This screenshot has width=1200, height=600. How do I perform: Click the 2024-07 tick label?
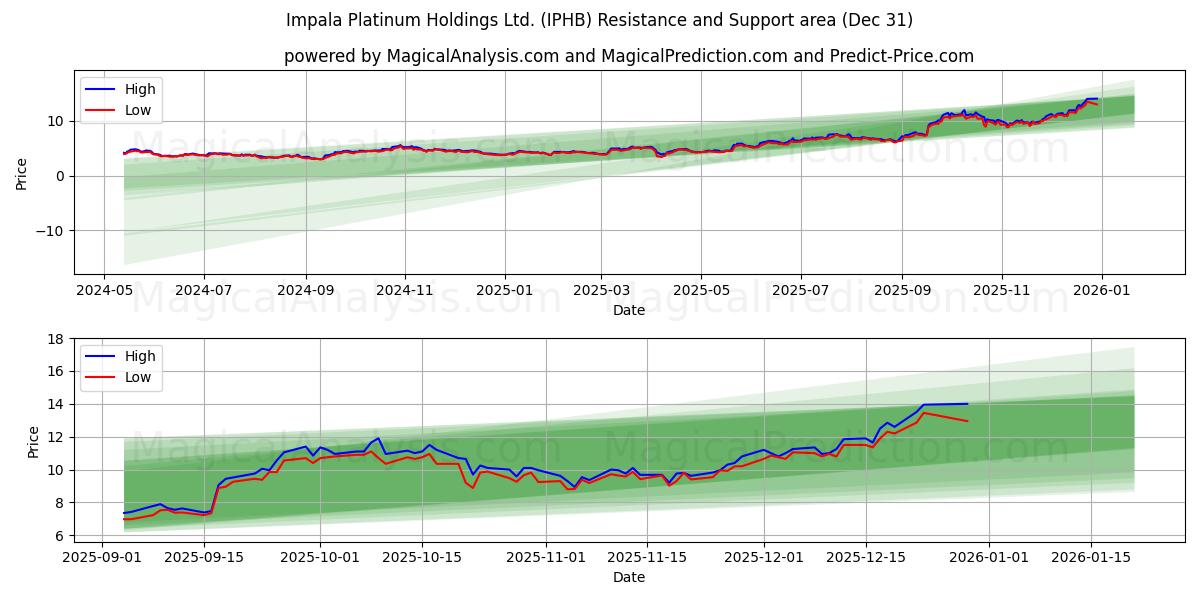click(204, 290)
